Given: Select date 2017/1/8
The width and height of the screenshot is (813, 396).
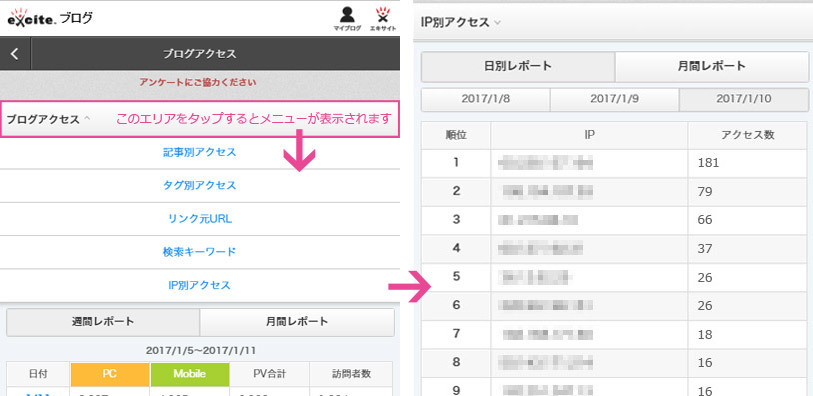Looking at the screenshot, I should pyautogui.click(x=485, y=99).
